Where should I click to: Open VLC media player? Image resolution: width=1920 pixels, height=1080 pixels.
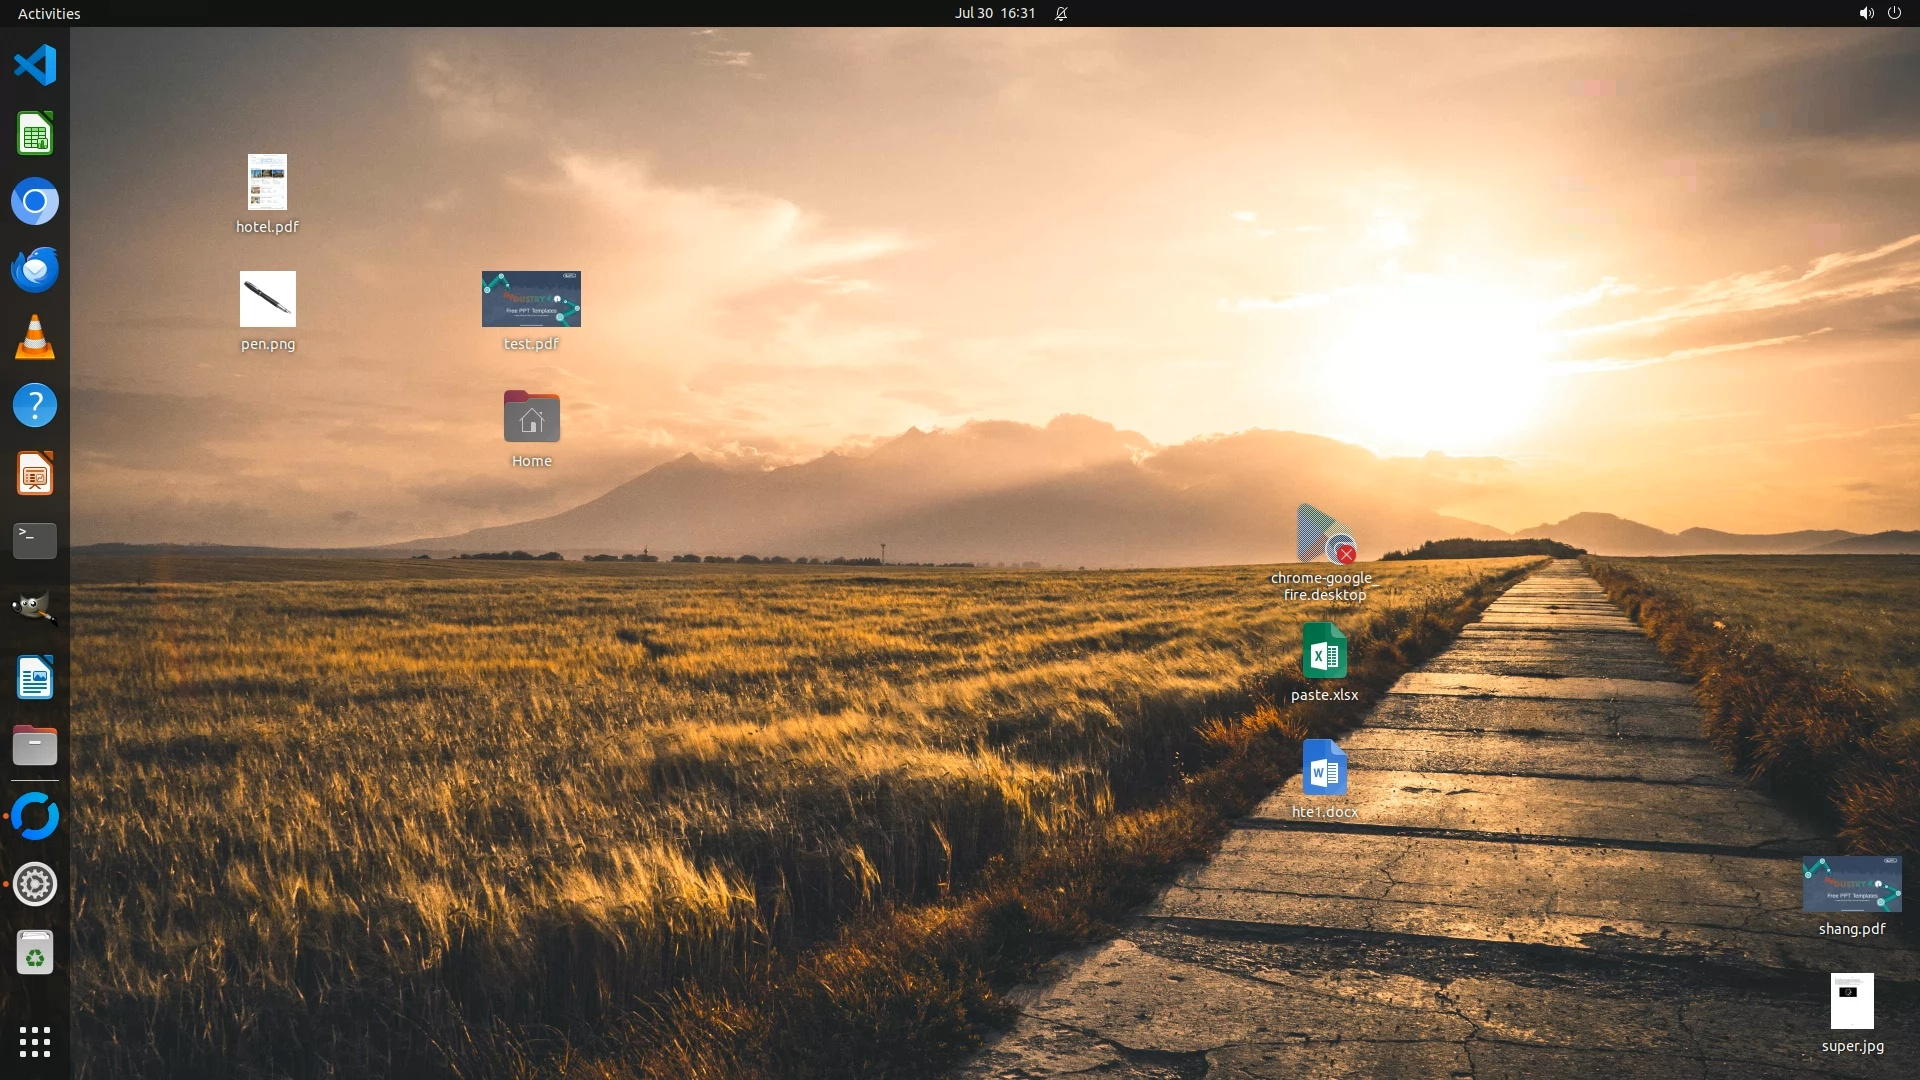(x=35, y=338)
